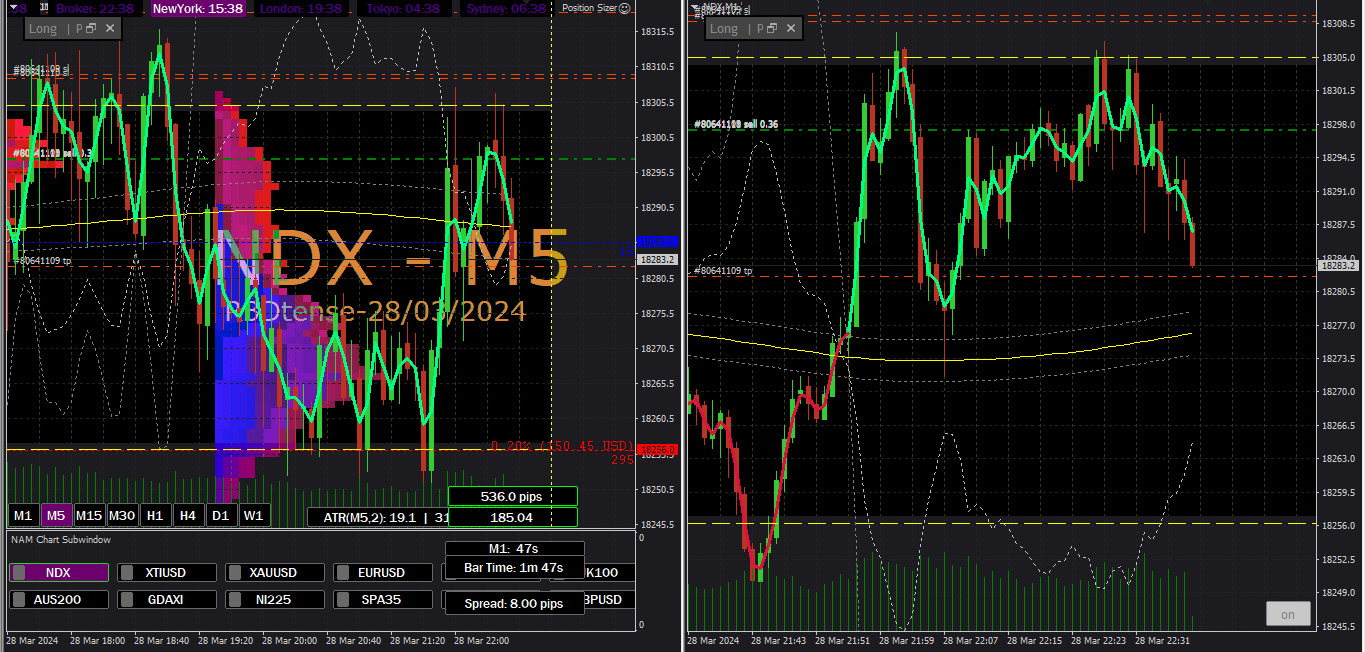Click the 536.0 pips readout
This screenshot has width=1365, height=652.
coord(513,496)
